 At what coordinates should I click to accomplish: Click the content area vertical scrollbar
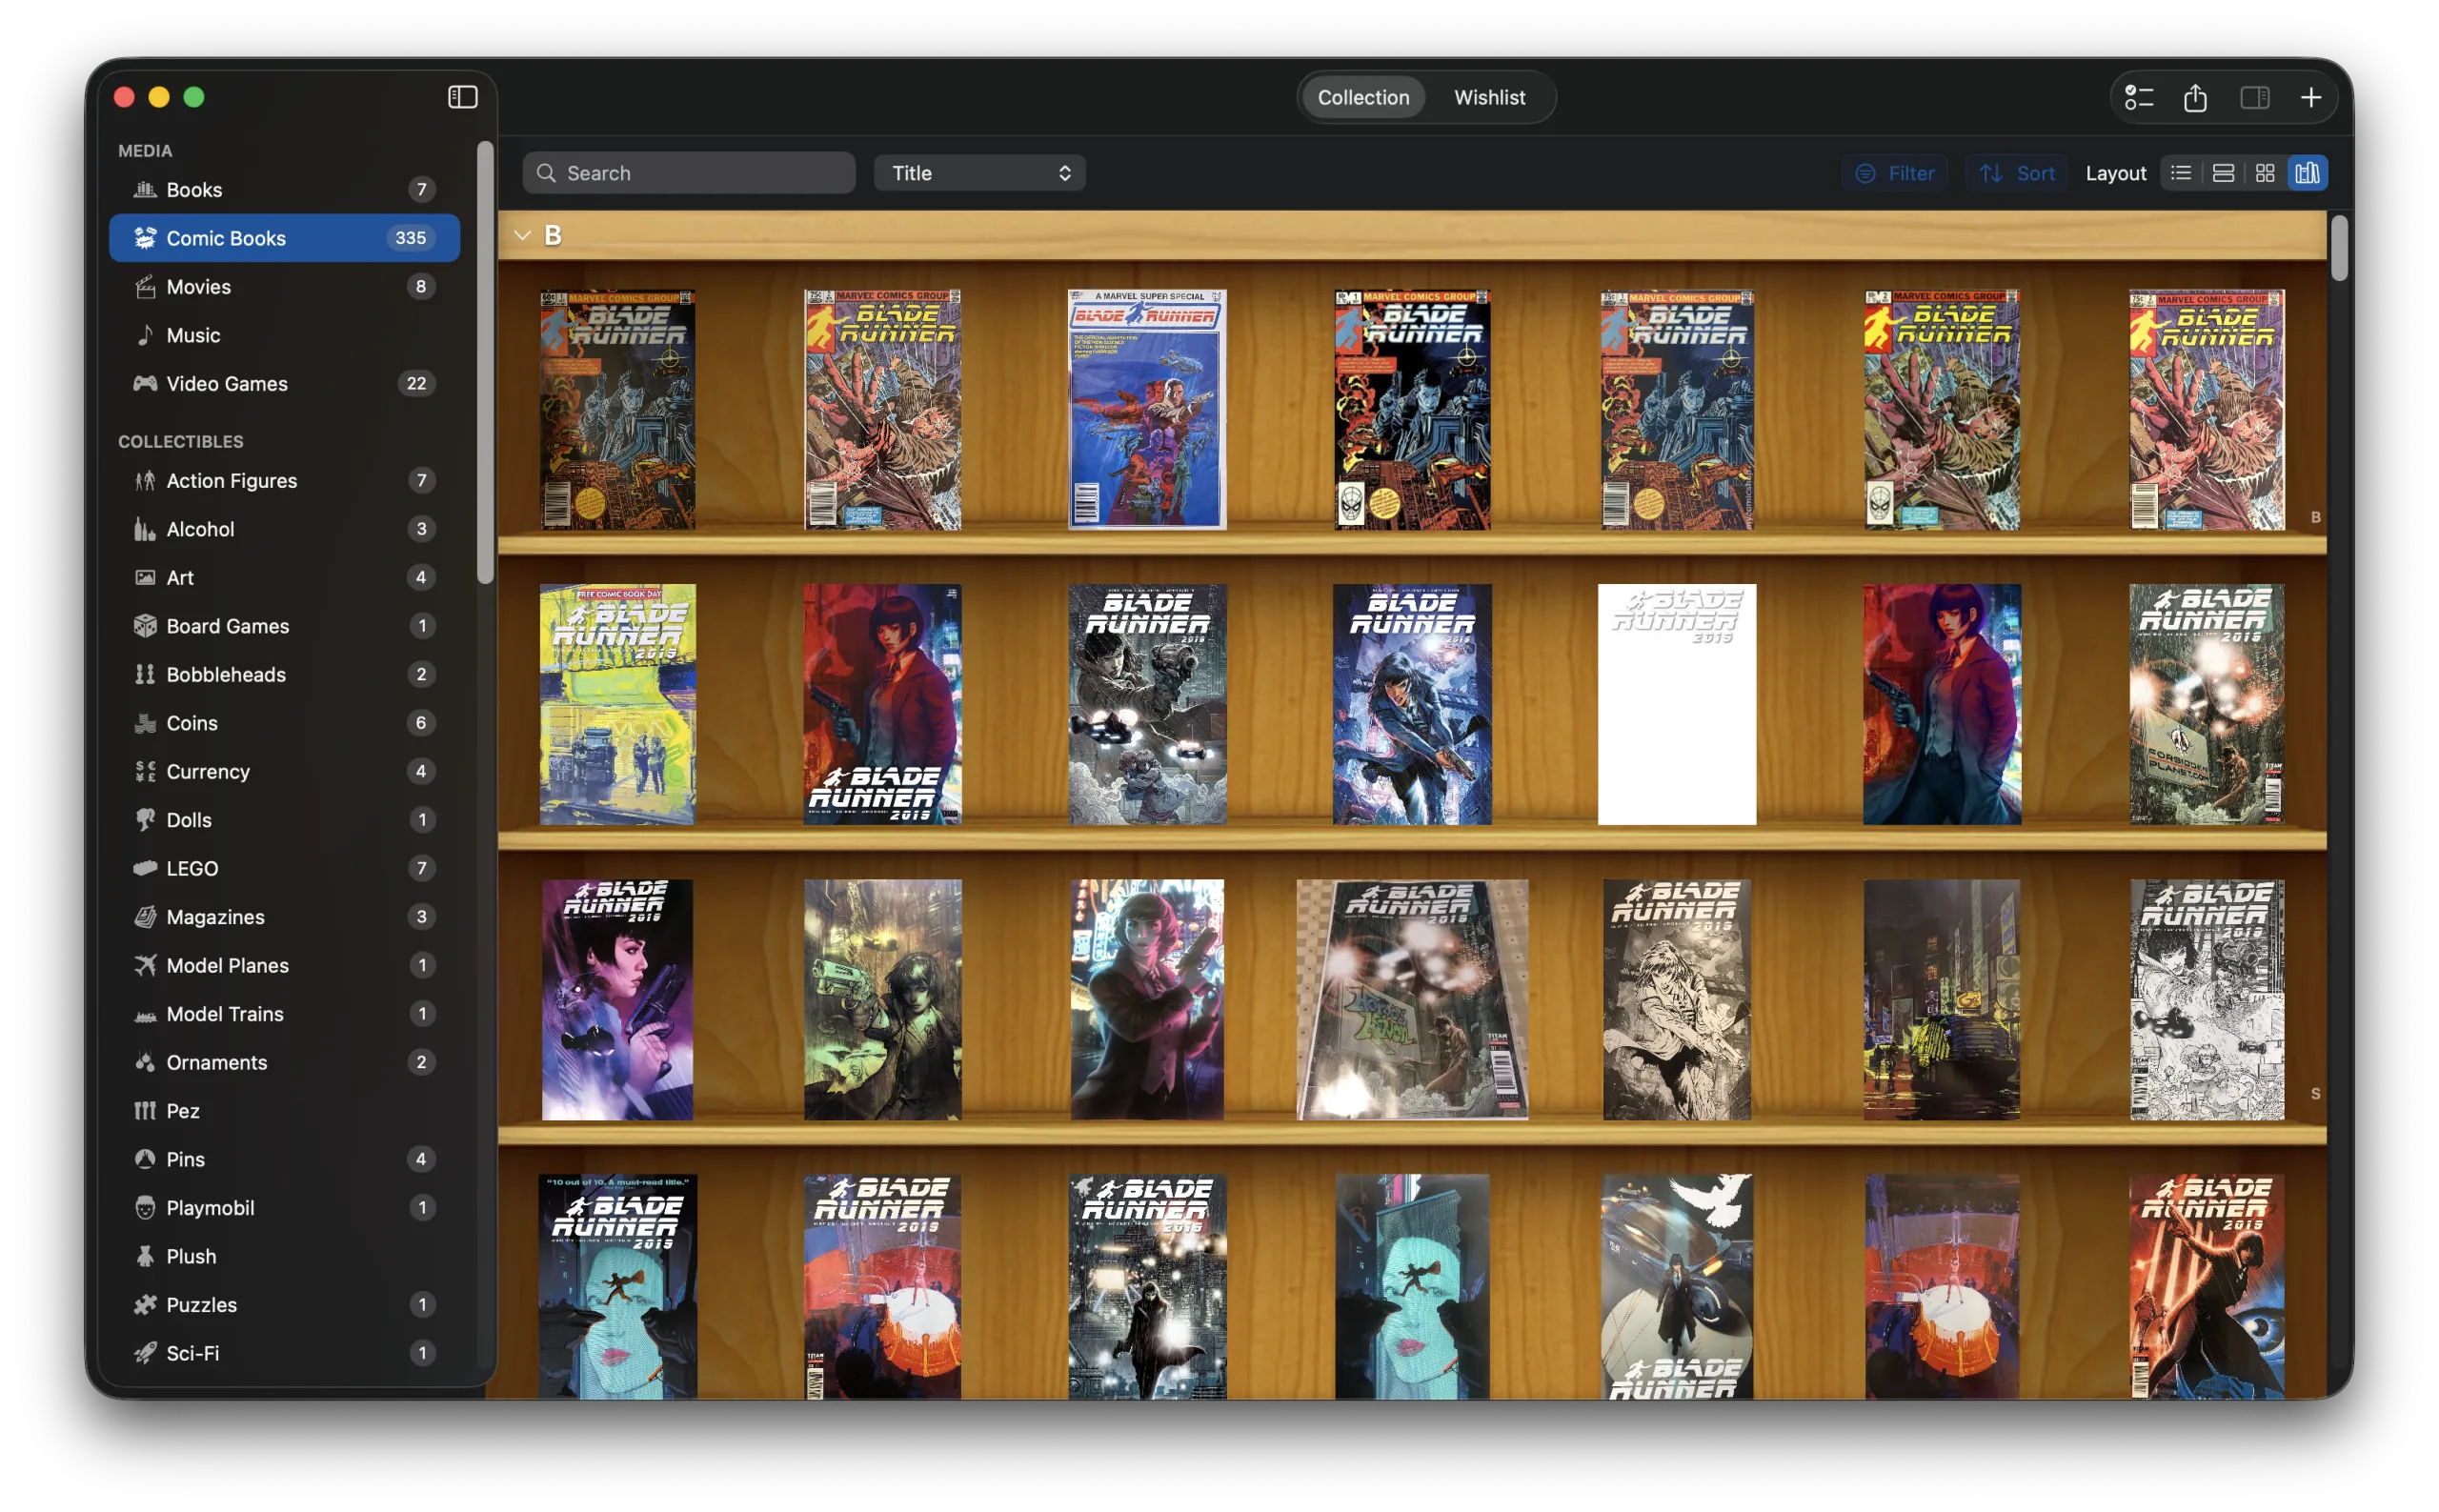click(x=2339, y=248)
